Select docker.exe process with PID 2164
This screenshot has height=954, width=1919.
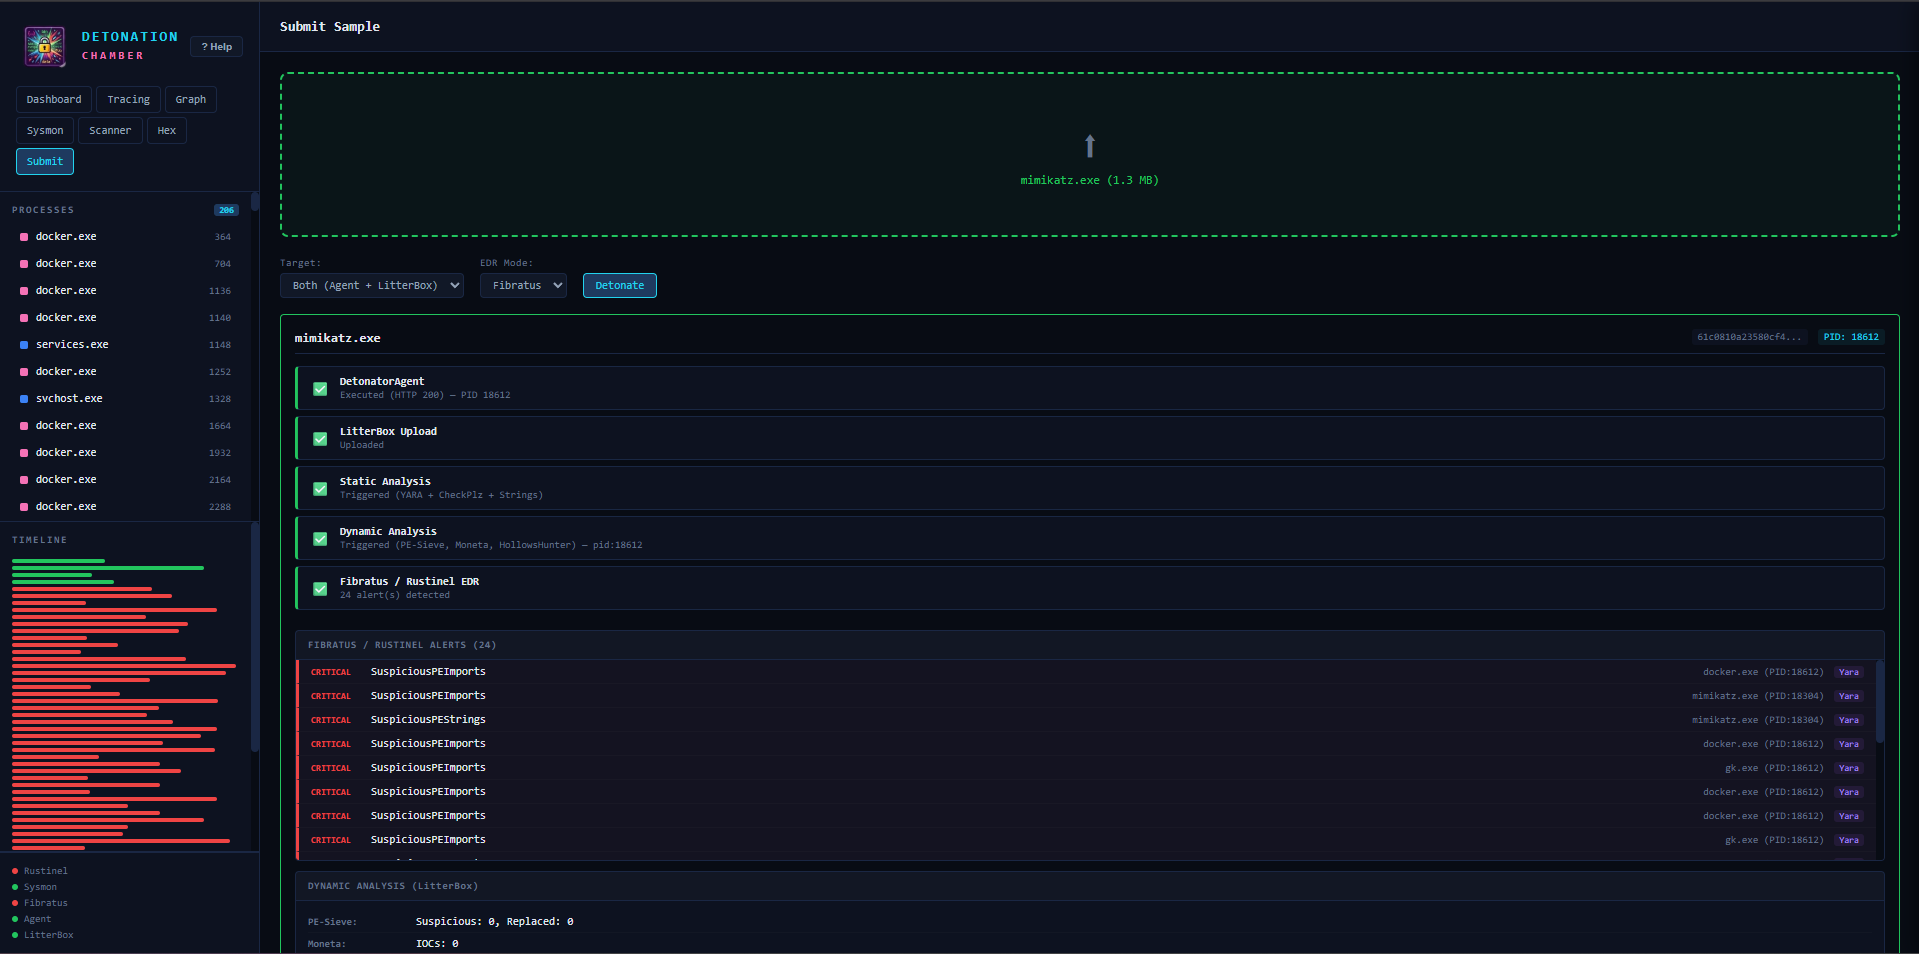point(125,480)
